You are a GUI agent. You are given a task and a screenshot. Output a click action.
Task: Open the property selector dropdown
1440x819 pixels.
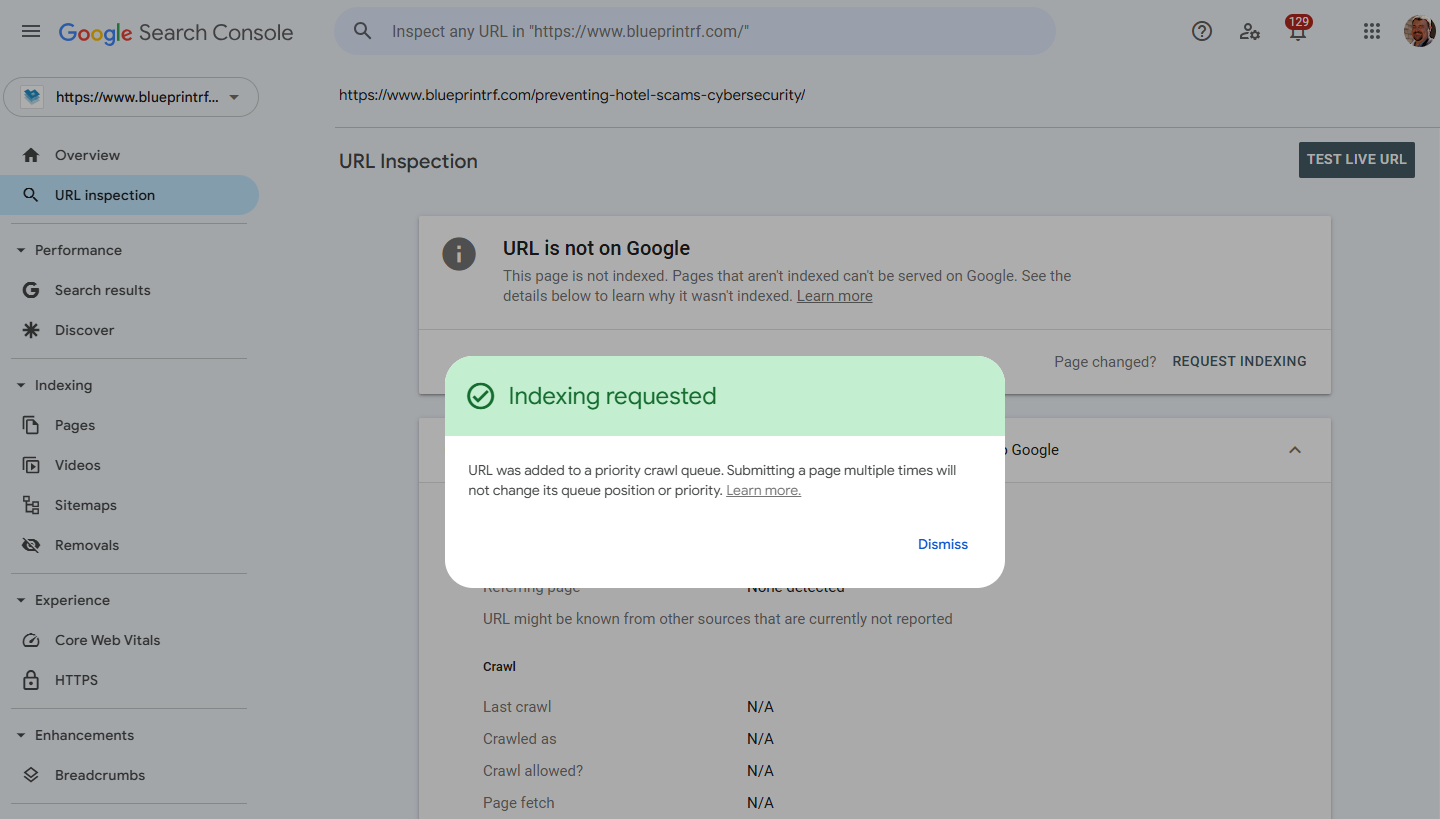pos(131,97)
